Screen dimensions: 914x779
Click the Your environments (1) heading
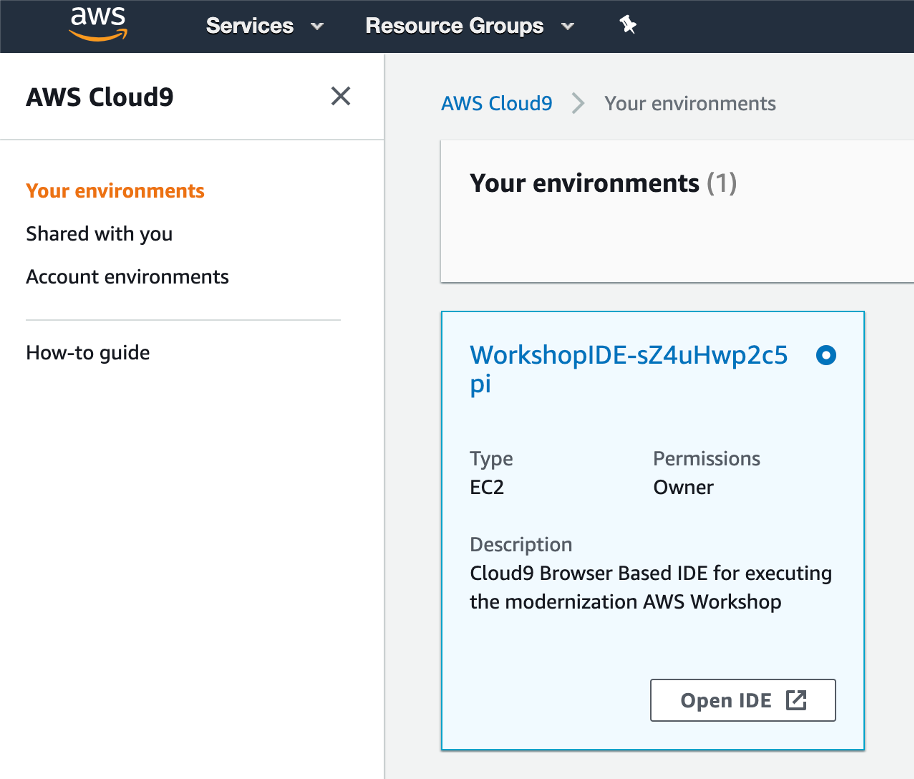click(x=603, y=183)
